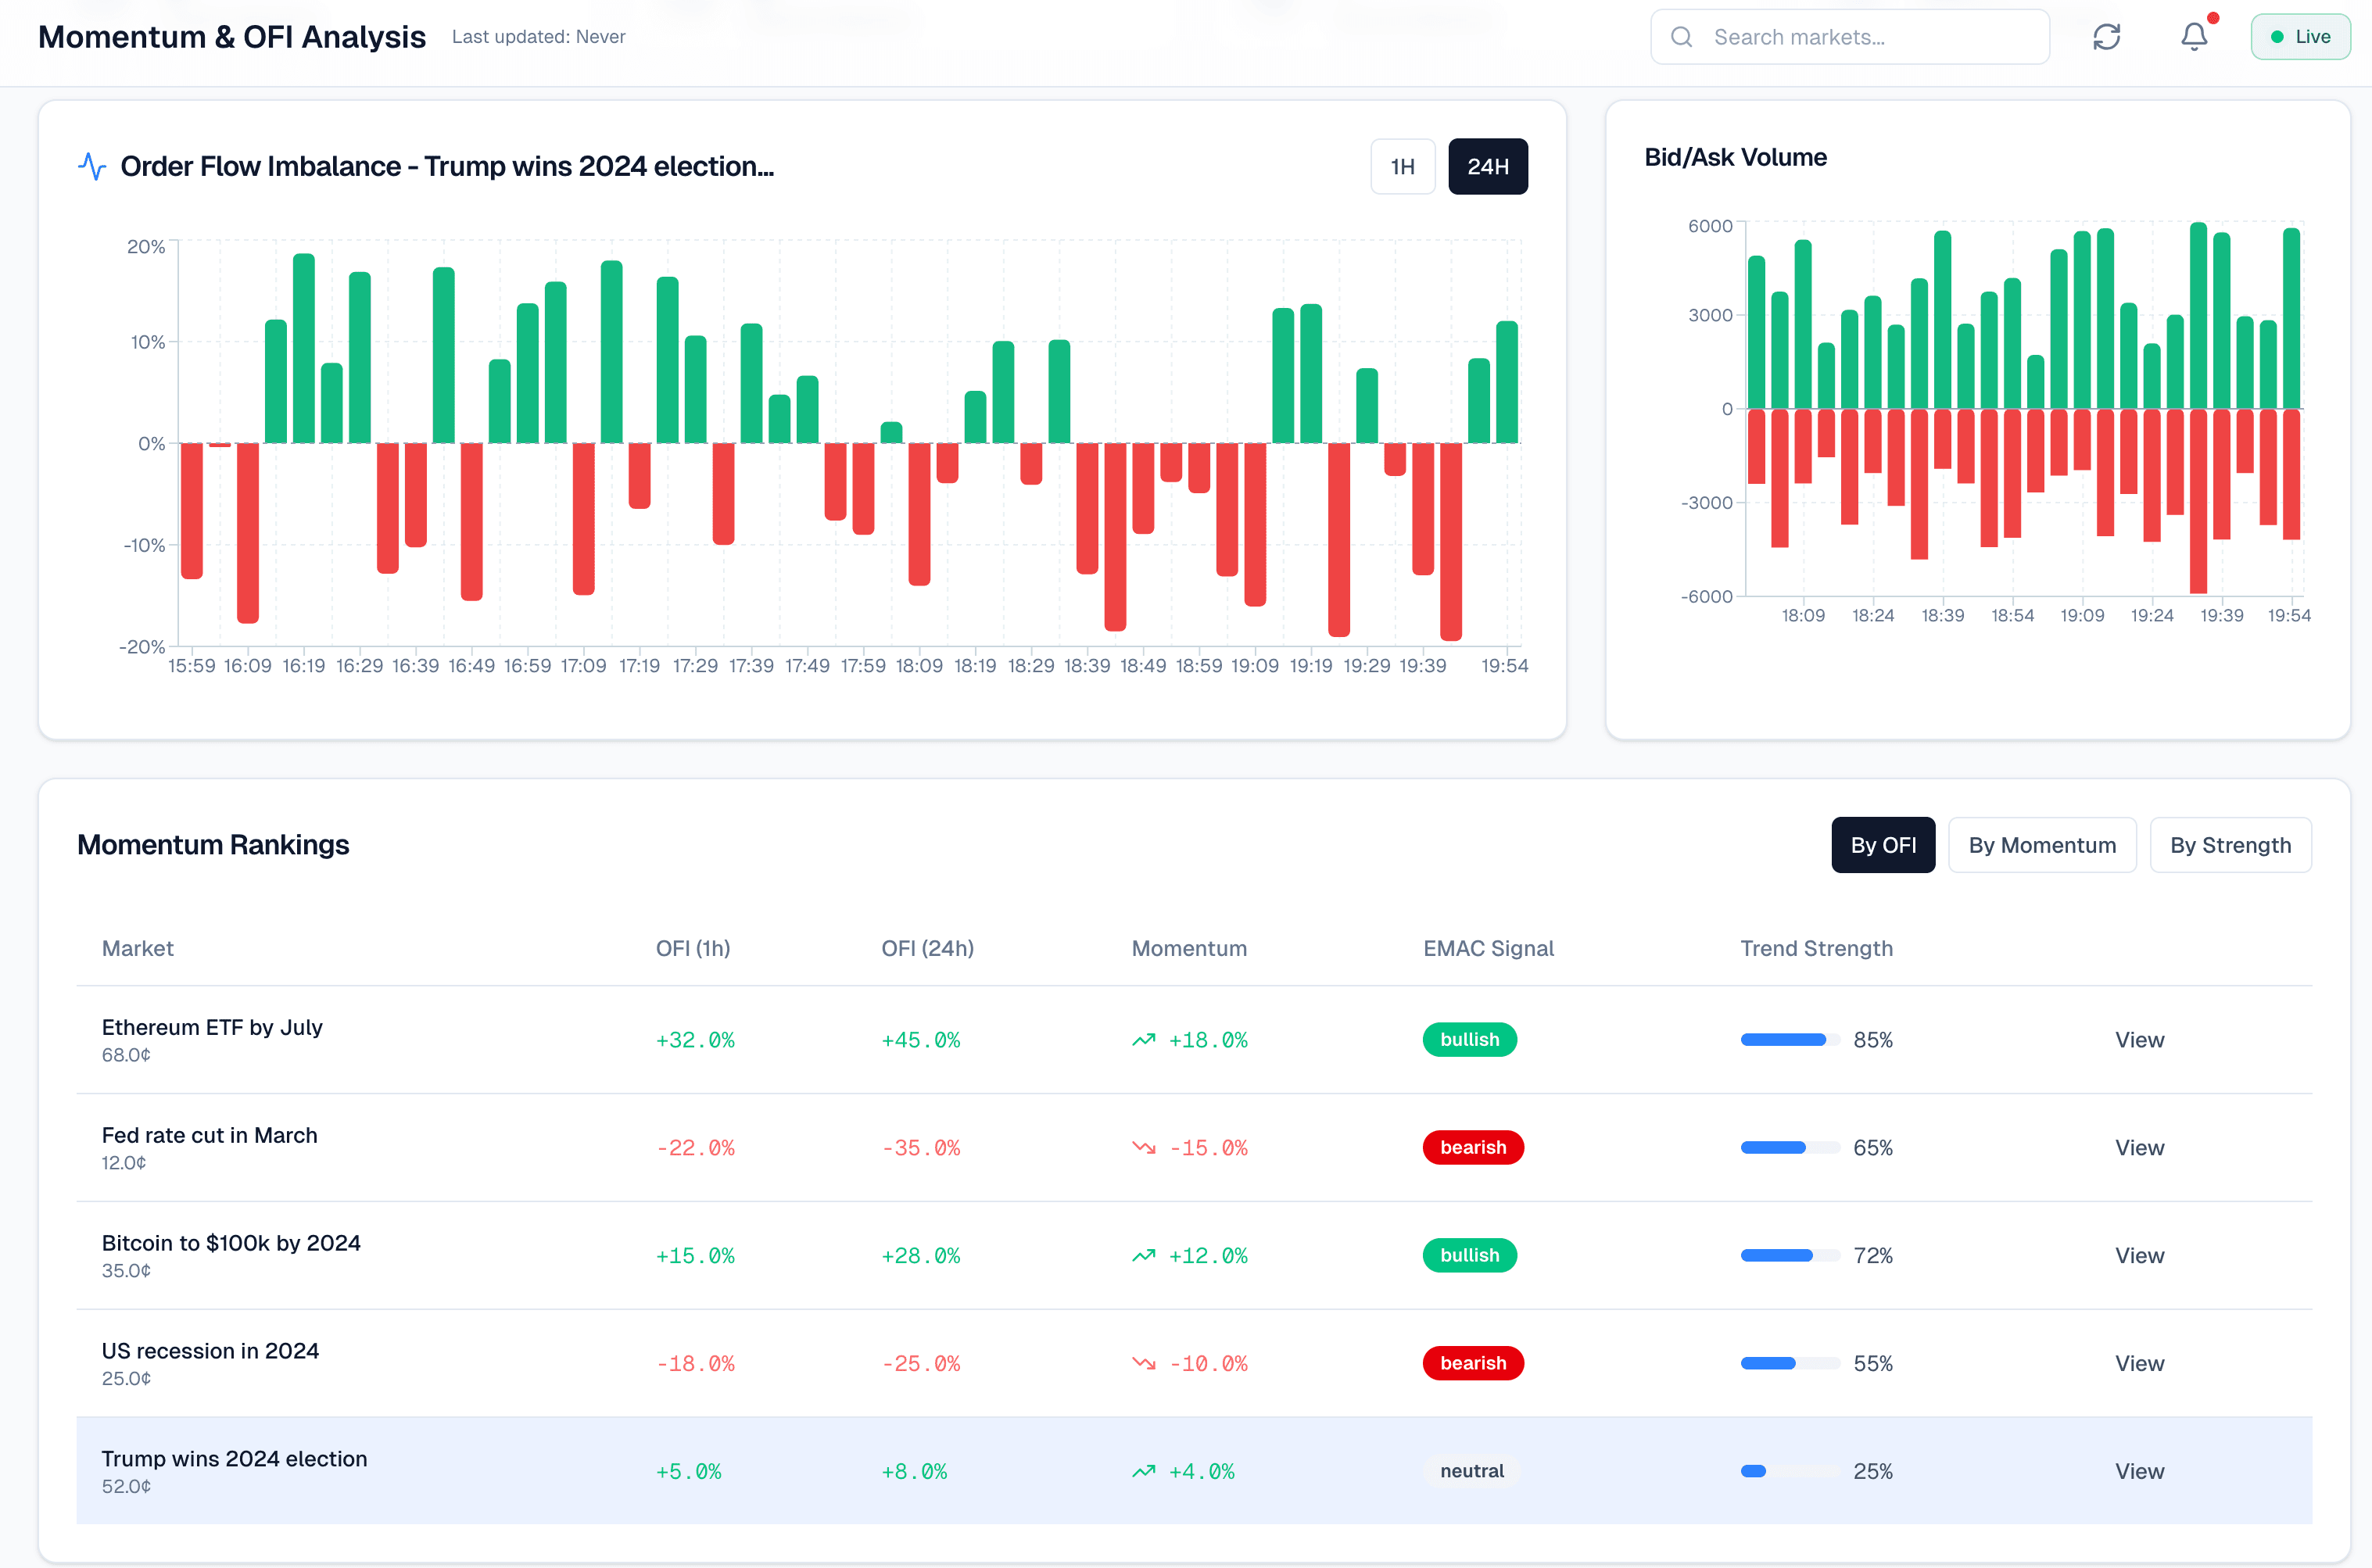Select the 24H timeframe button
The image size is (2372, 1568).
tap(1487, 167)
